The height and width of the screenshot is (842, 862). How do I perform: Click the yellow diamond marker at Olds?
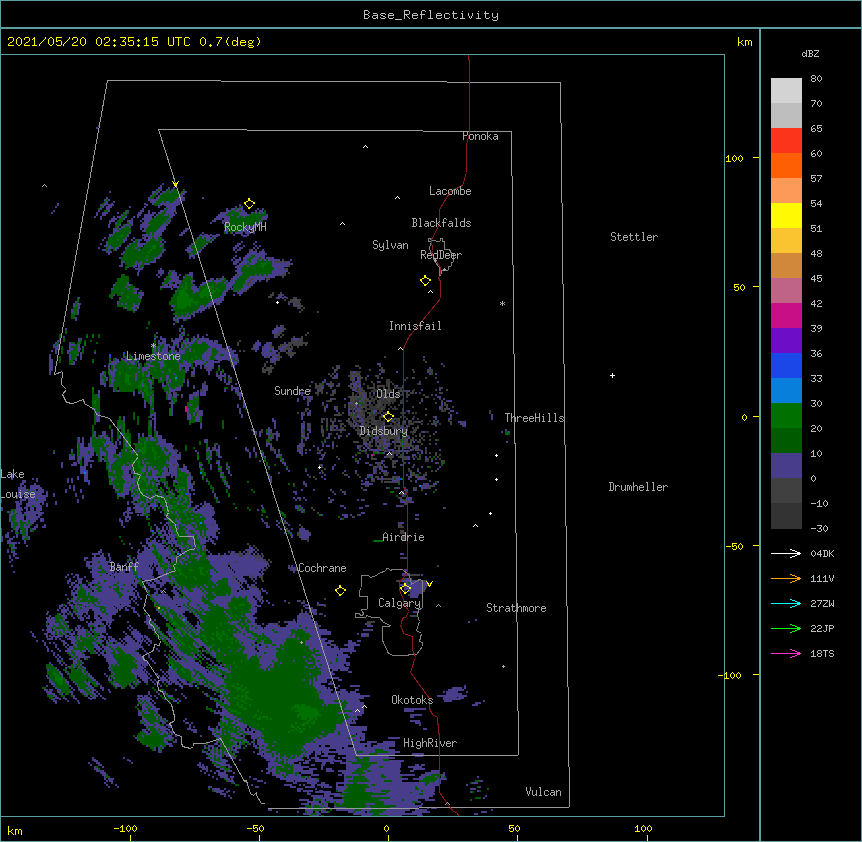[388, 416]
